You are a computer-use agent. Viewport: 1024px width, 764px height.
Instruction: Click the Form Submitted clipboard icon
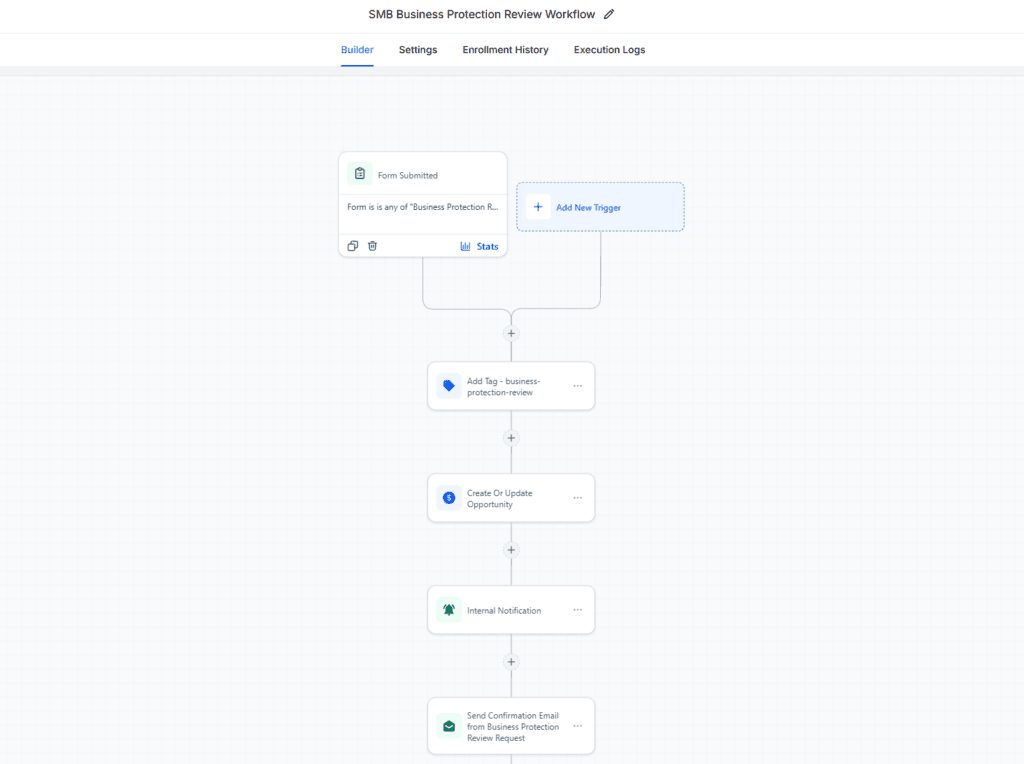[360, 174]
